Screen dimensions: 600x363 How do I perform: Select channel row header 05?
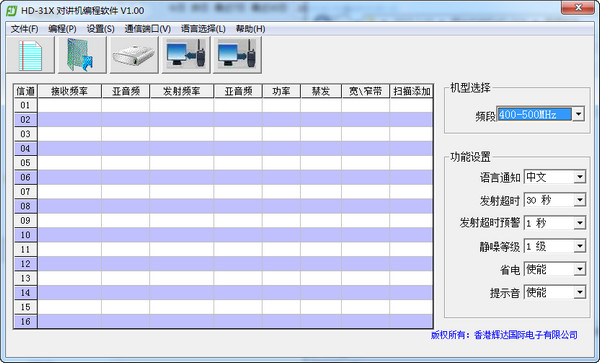pos(25,163)
